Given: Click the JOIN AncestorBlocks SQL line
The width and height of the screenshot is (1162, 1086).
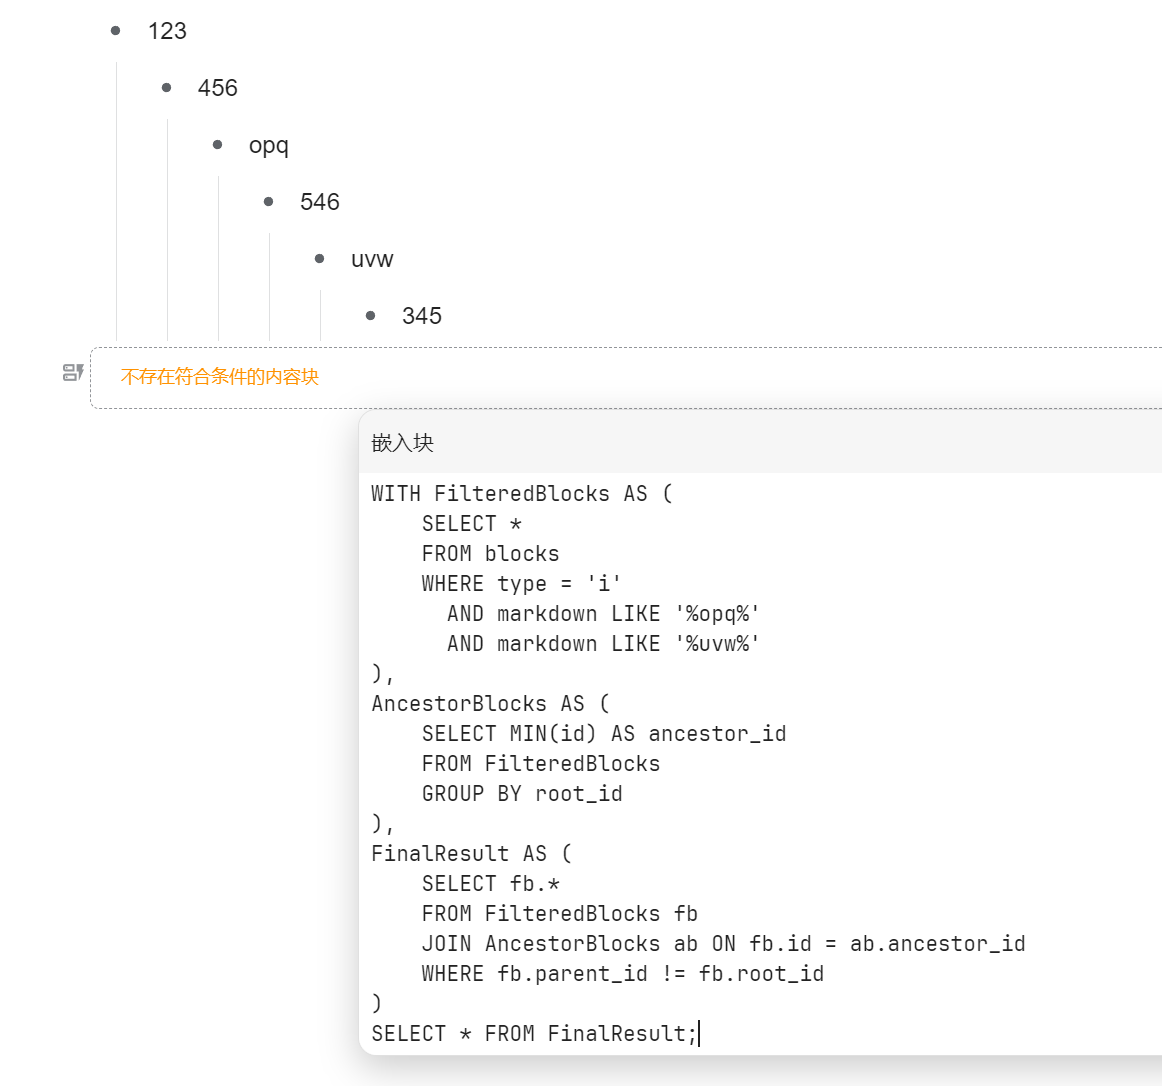Looking at the screenshot, I should pos(722,944).
